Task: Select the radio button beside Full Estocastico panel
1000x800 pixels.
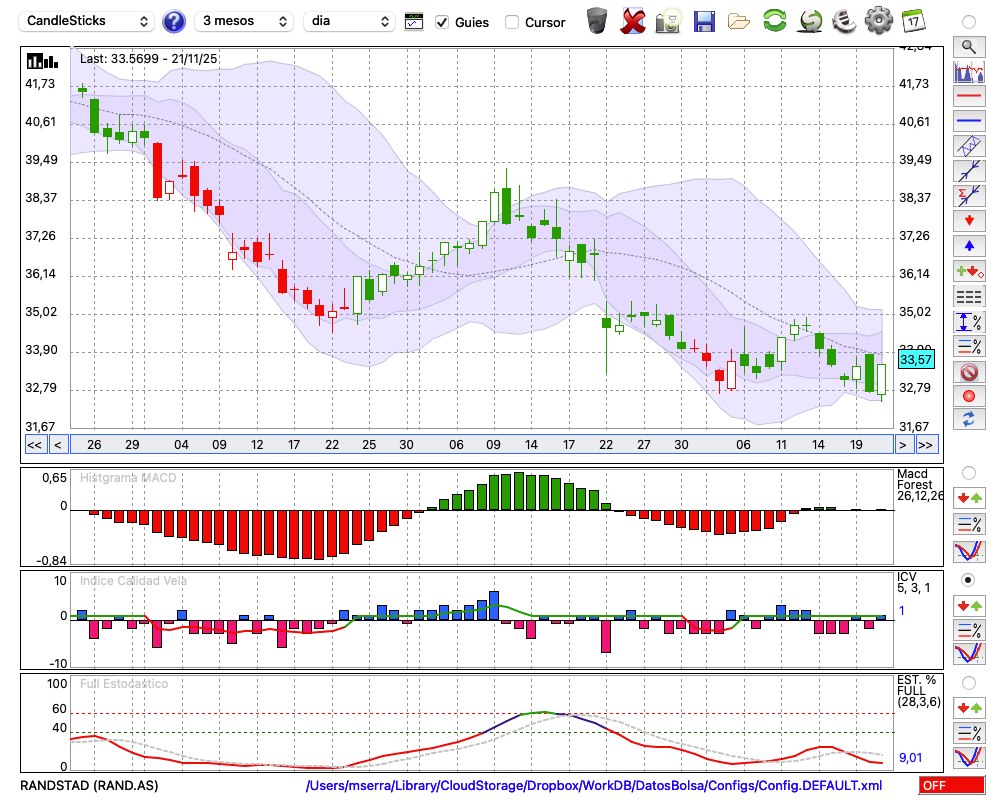Action: point(968,682)
